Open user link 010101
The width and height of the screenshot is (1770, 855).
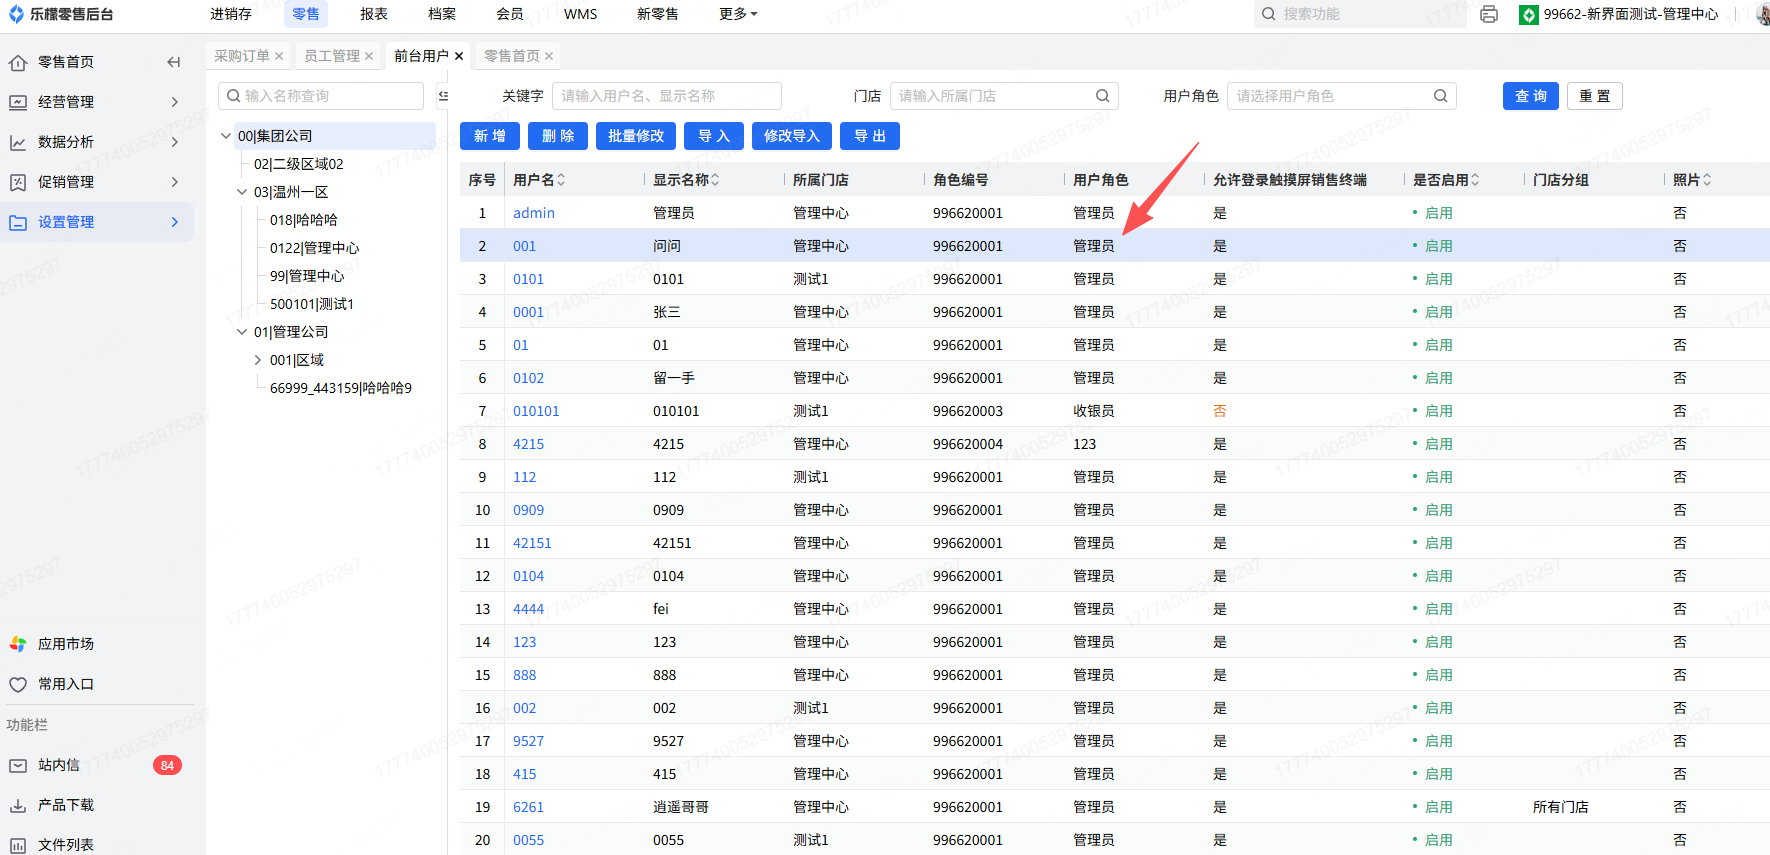pyautogui.click(x=536, y=411)
